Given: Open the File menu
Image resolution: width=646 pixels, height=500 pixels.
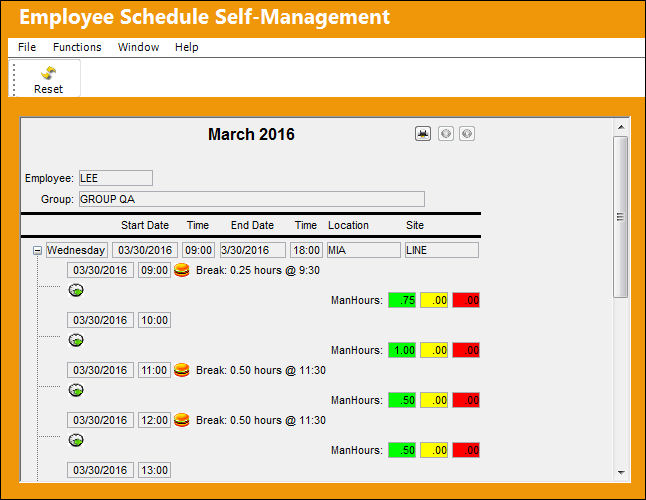Looking at the screenshot, I should [27, 47].
